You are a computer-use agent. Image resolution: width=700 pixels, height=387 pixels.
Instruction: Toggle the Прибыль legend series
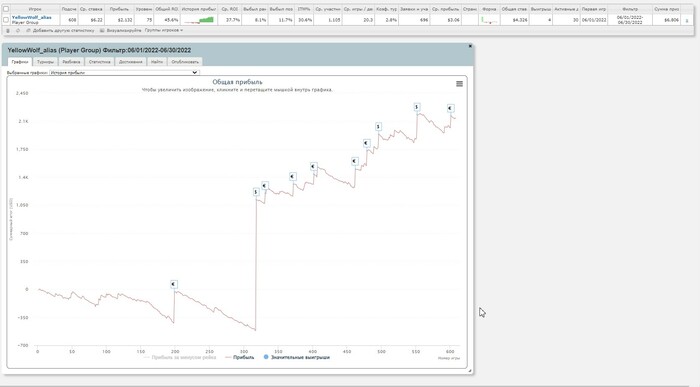click(240, 358)
